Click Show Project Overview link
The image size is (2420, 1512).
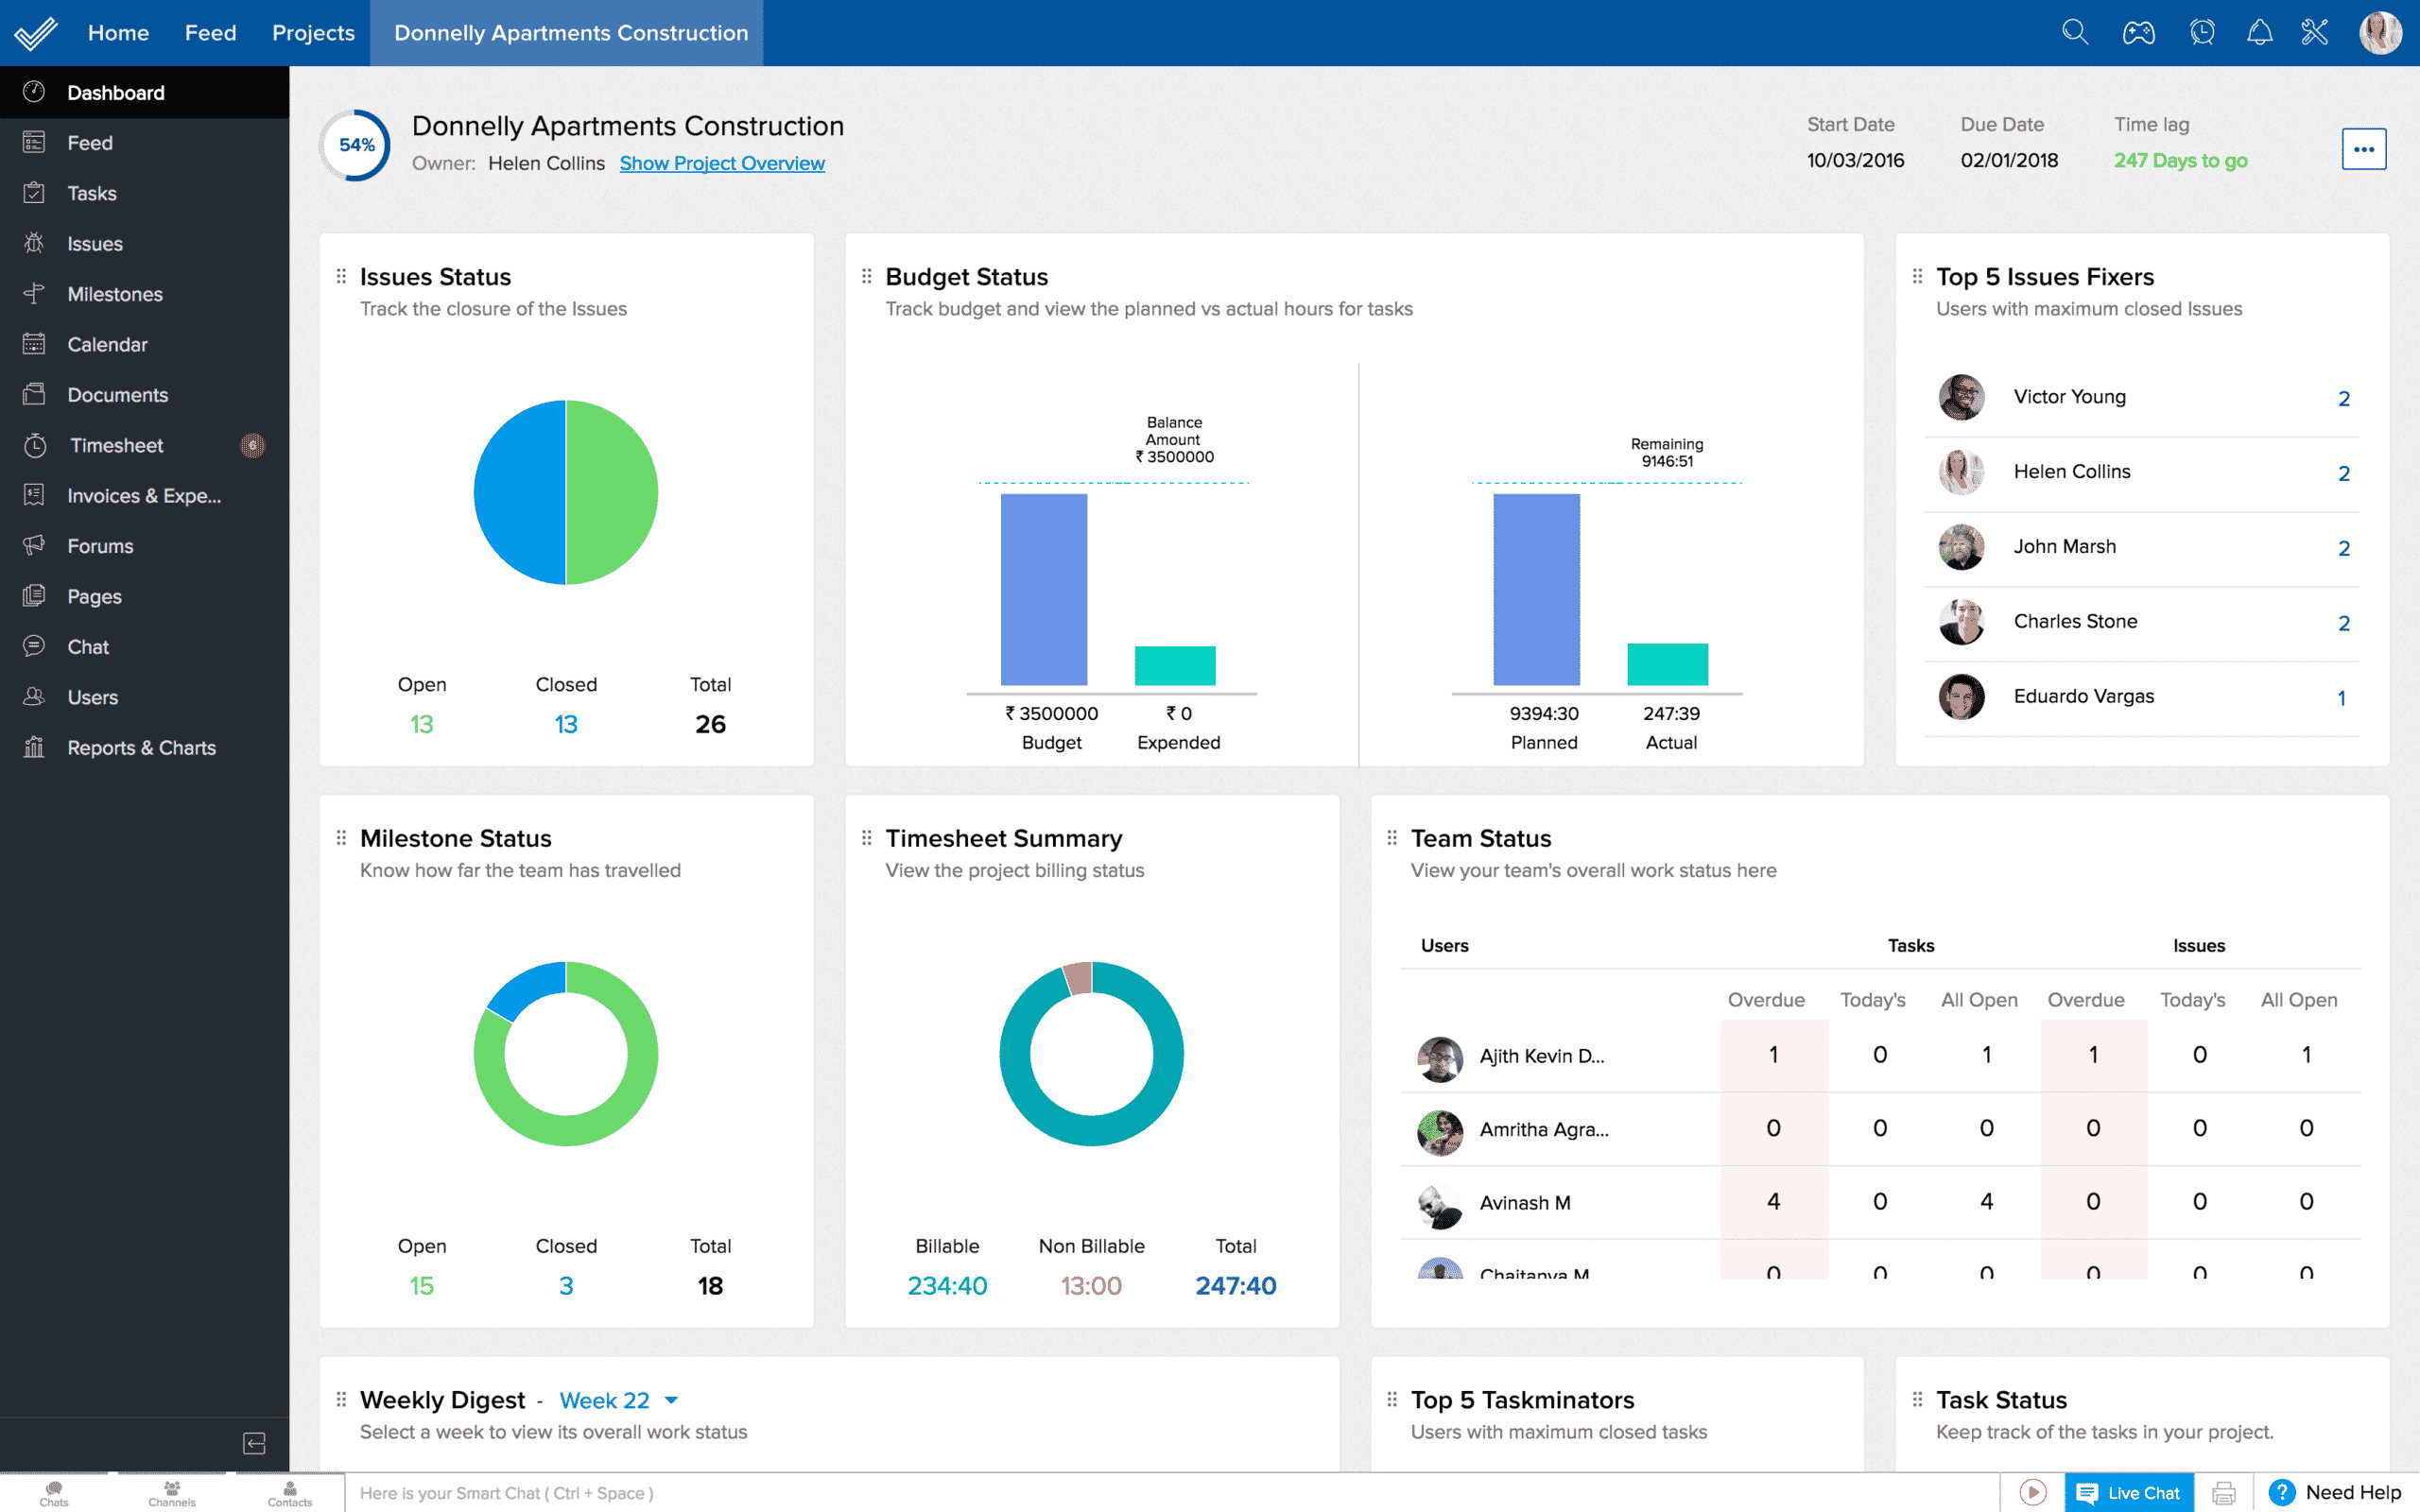click(x=721, y=162)
